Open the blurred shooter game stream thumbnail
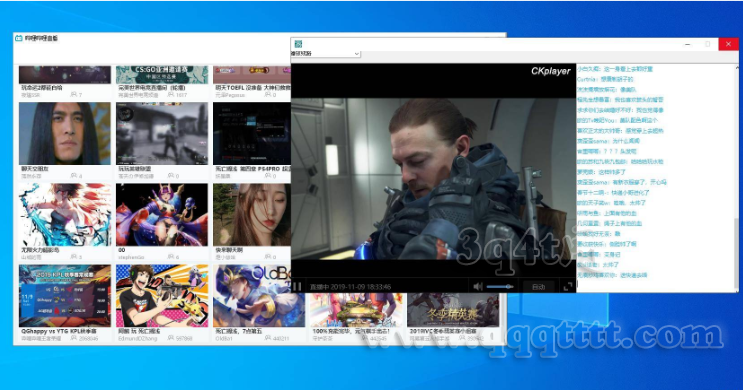The width and height of the screenshot is (743, 390). coord(162,134)
